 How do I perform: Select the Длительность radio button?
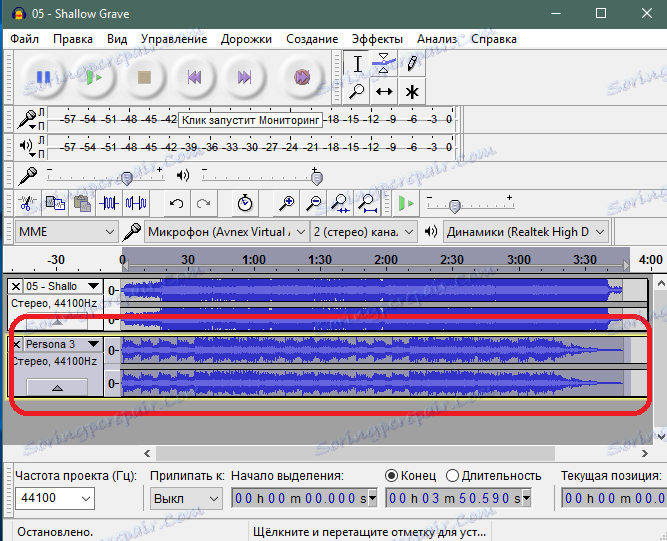(452, 476)
